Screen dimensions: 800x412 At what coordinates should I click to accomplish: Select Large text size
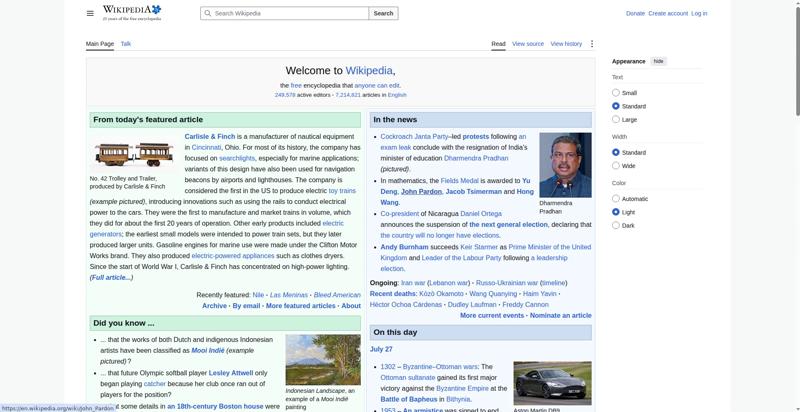[616, 119]
